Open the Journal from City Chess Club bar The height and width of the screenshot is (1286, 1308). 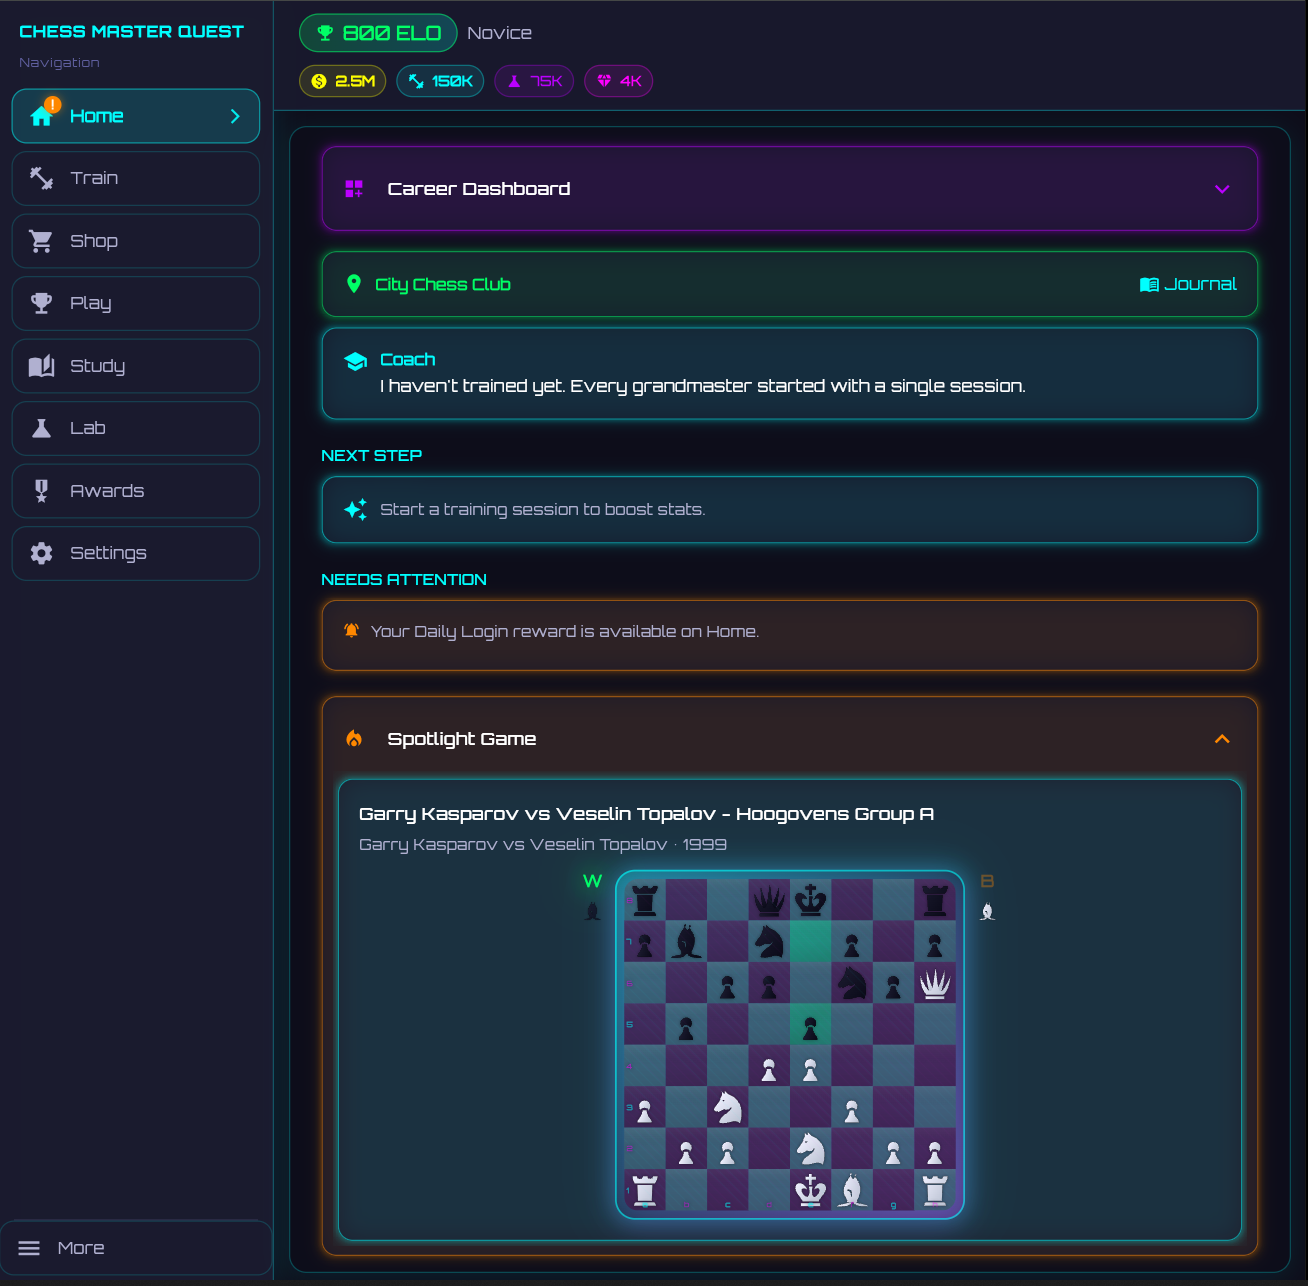(x=1188, y=284)
